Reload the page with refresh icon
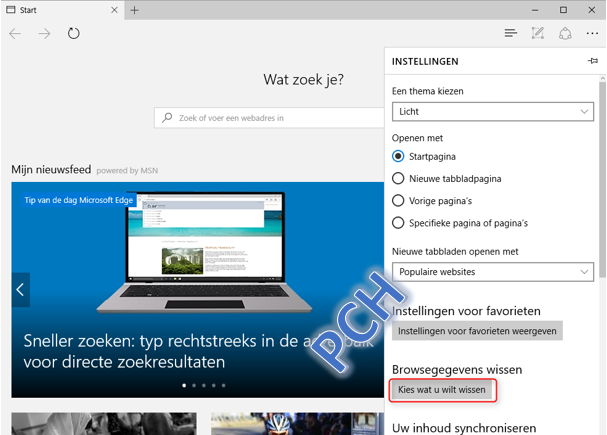Screen dimensions: 607x435 74,33
